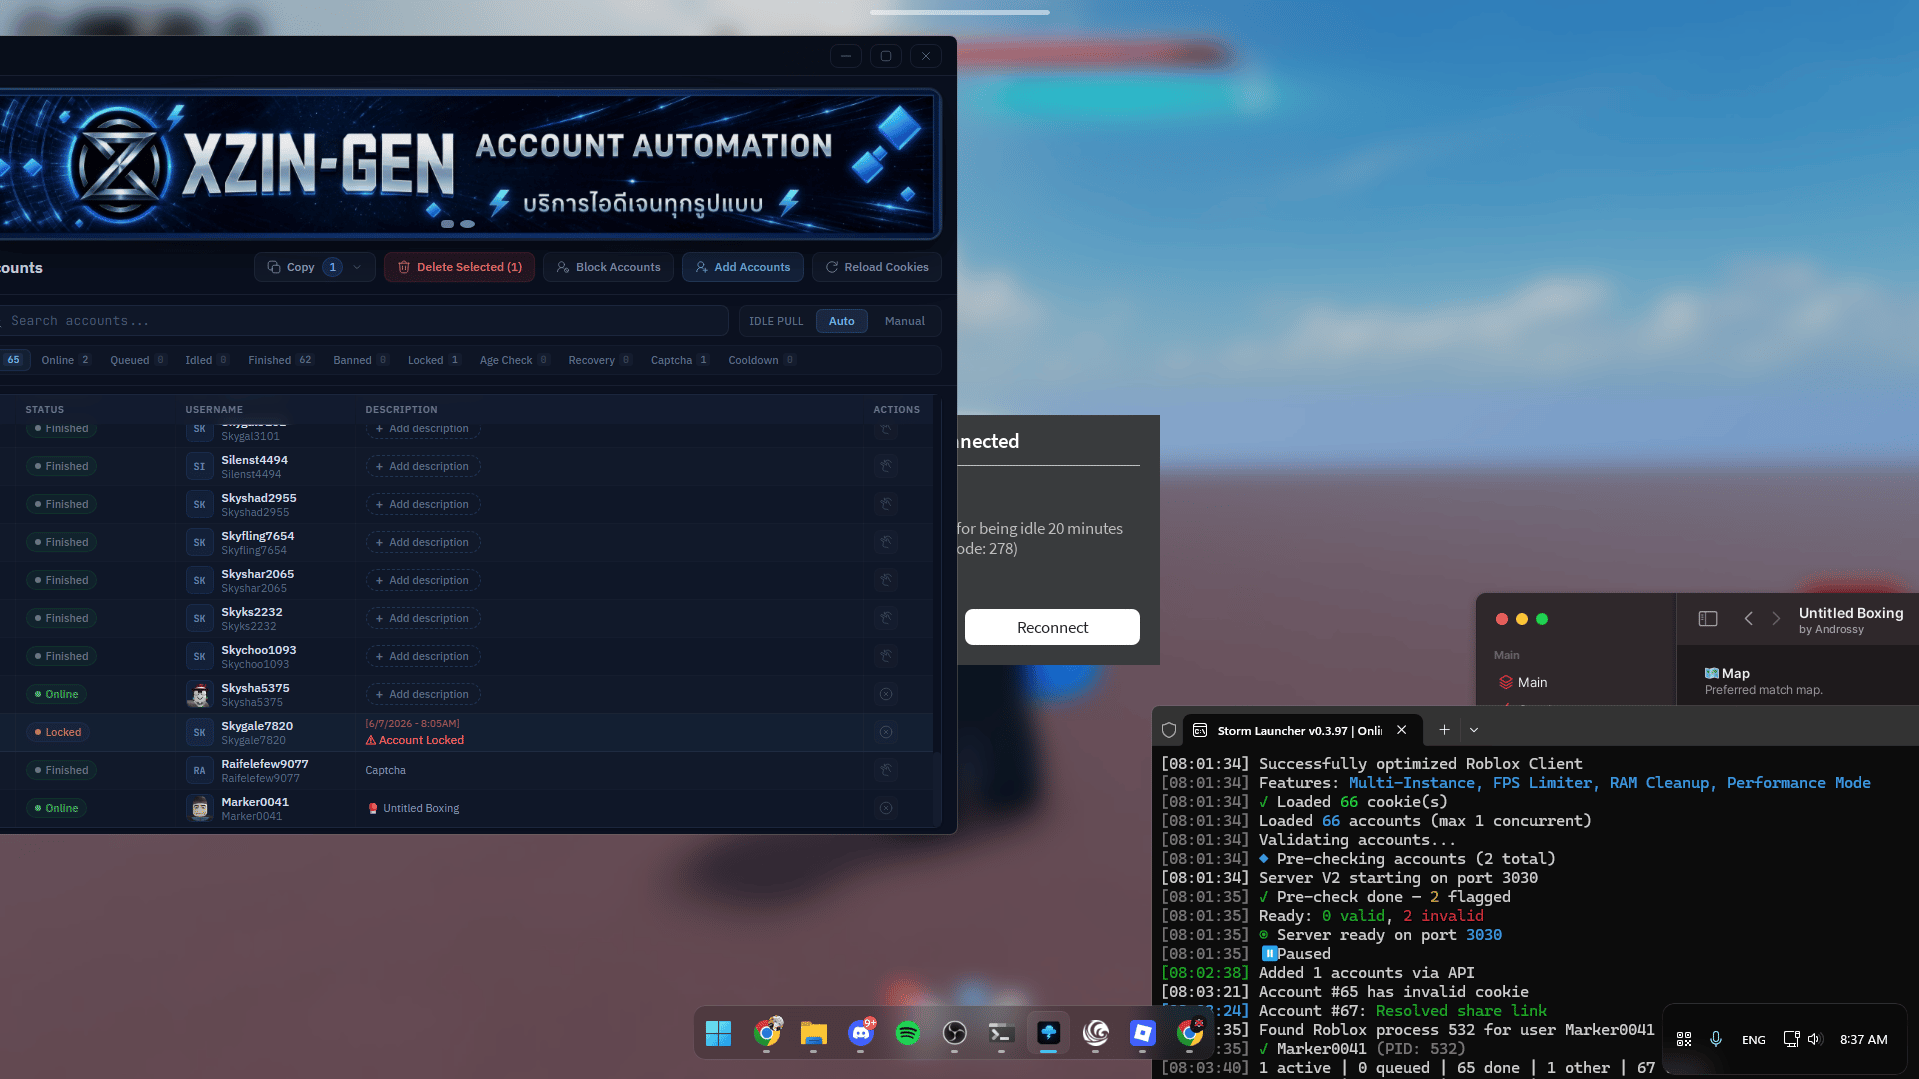Click the Map entry in Untitled Boxing
Viewport: 1919px width, 1079px height.
1764,680
